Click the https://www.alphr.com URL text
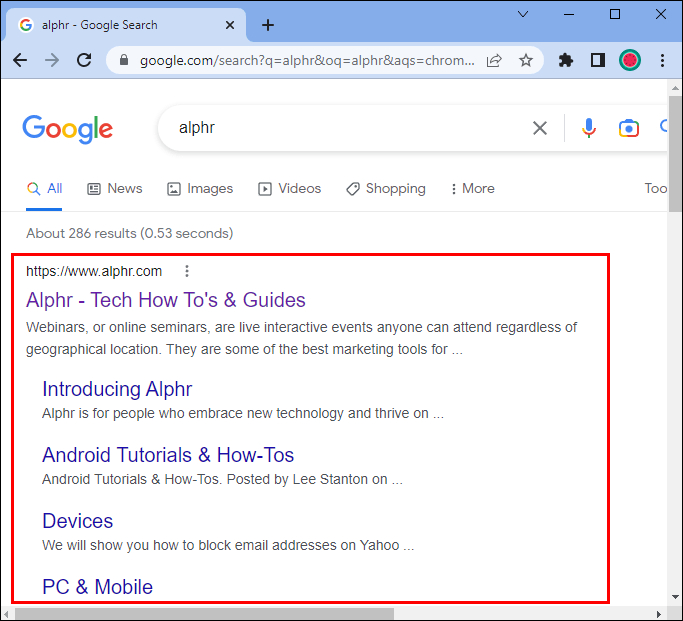The height and width of the screenshot is (621, 683). [x=94, y=271]
